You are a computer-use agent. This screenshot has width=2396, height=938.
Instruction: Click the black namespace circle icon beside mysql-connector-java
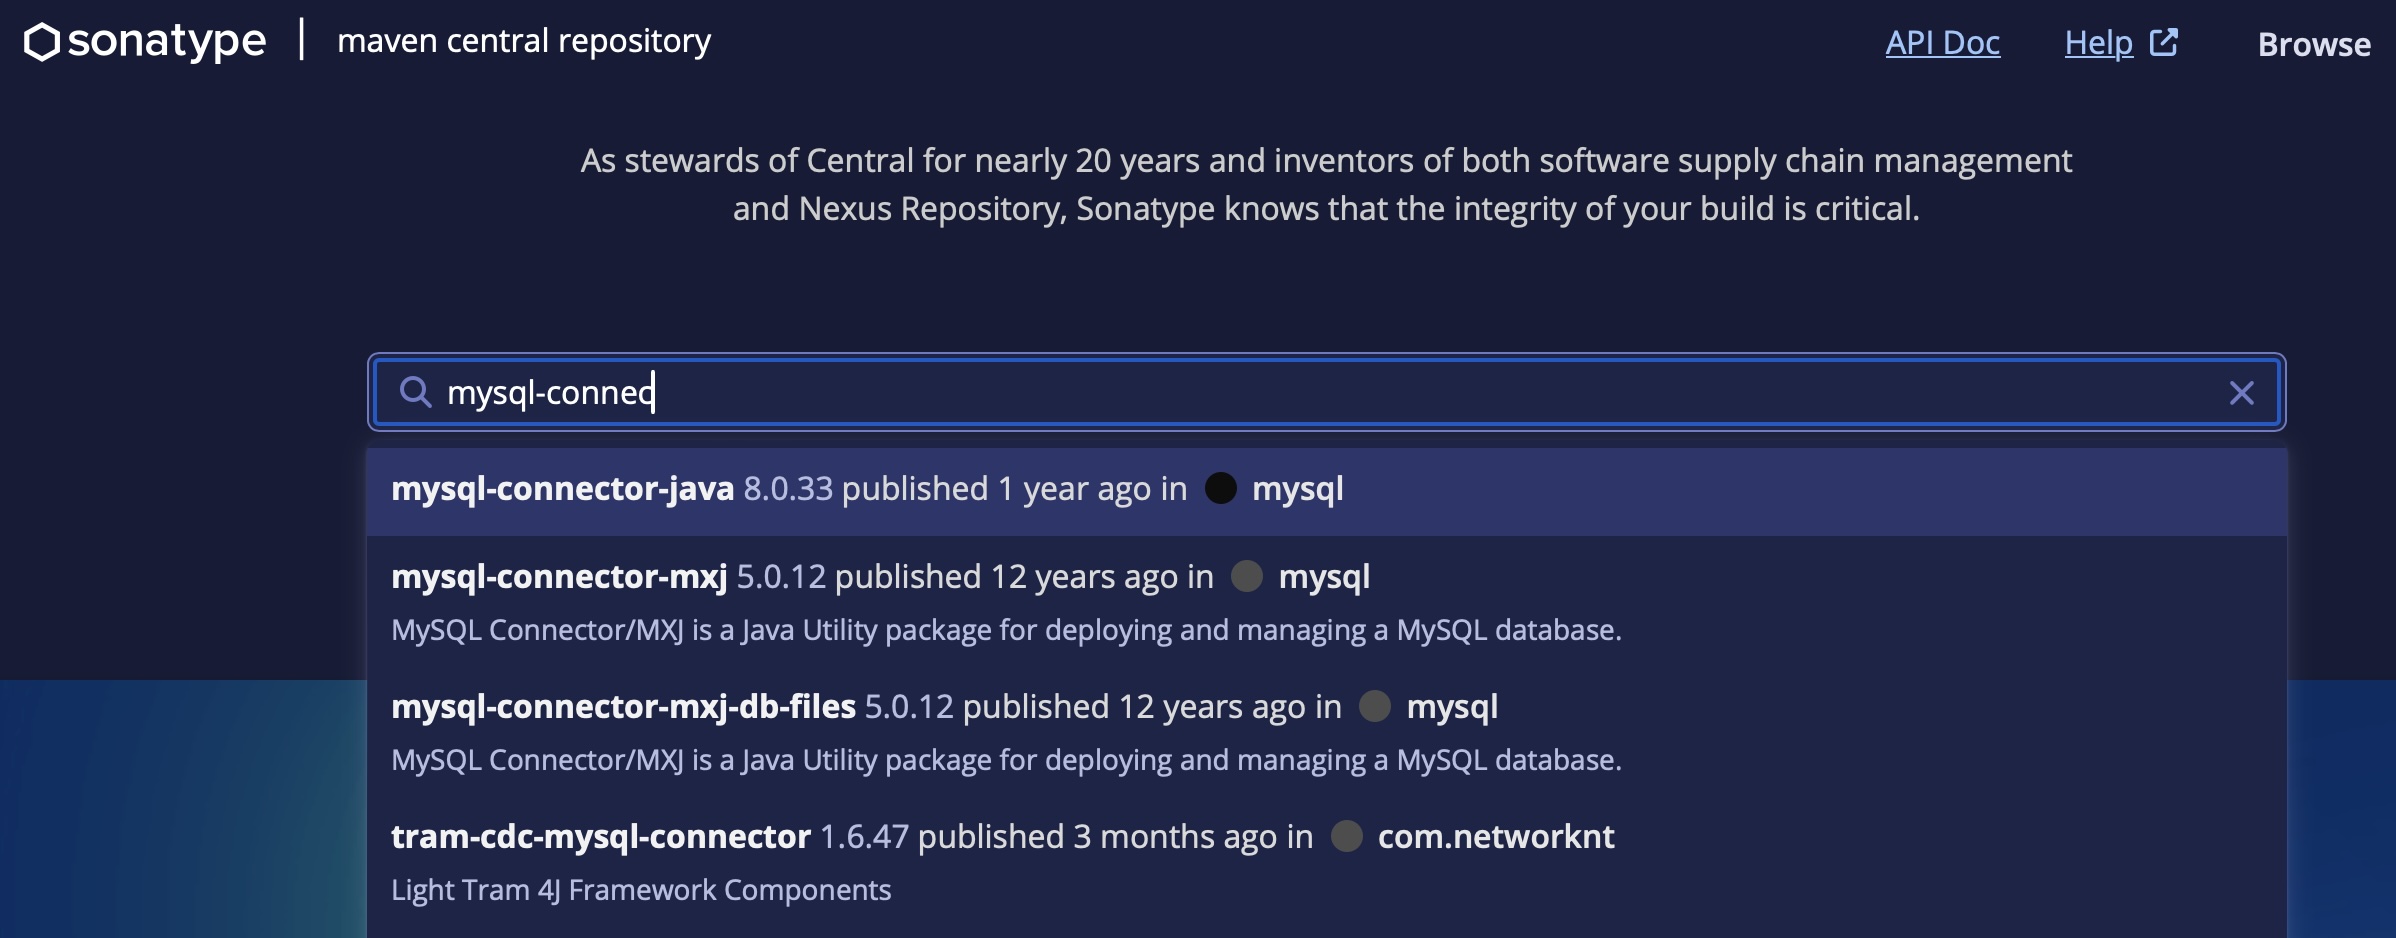[1220, 488]
